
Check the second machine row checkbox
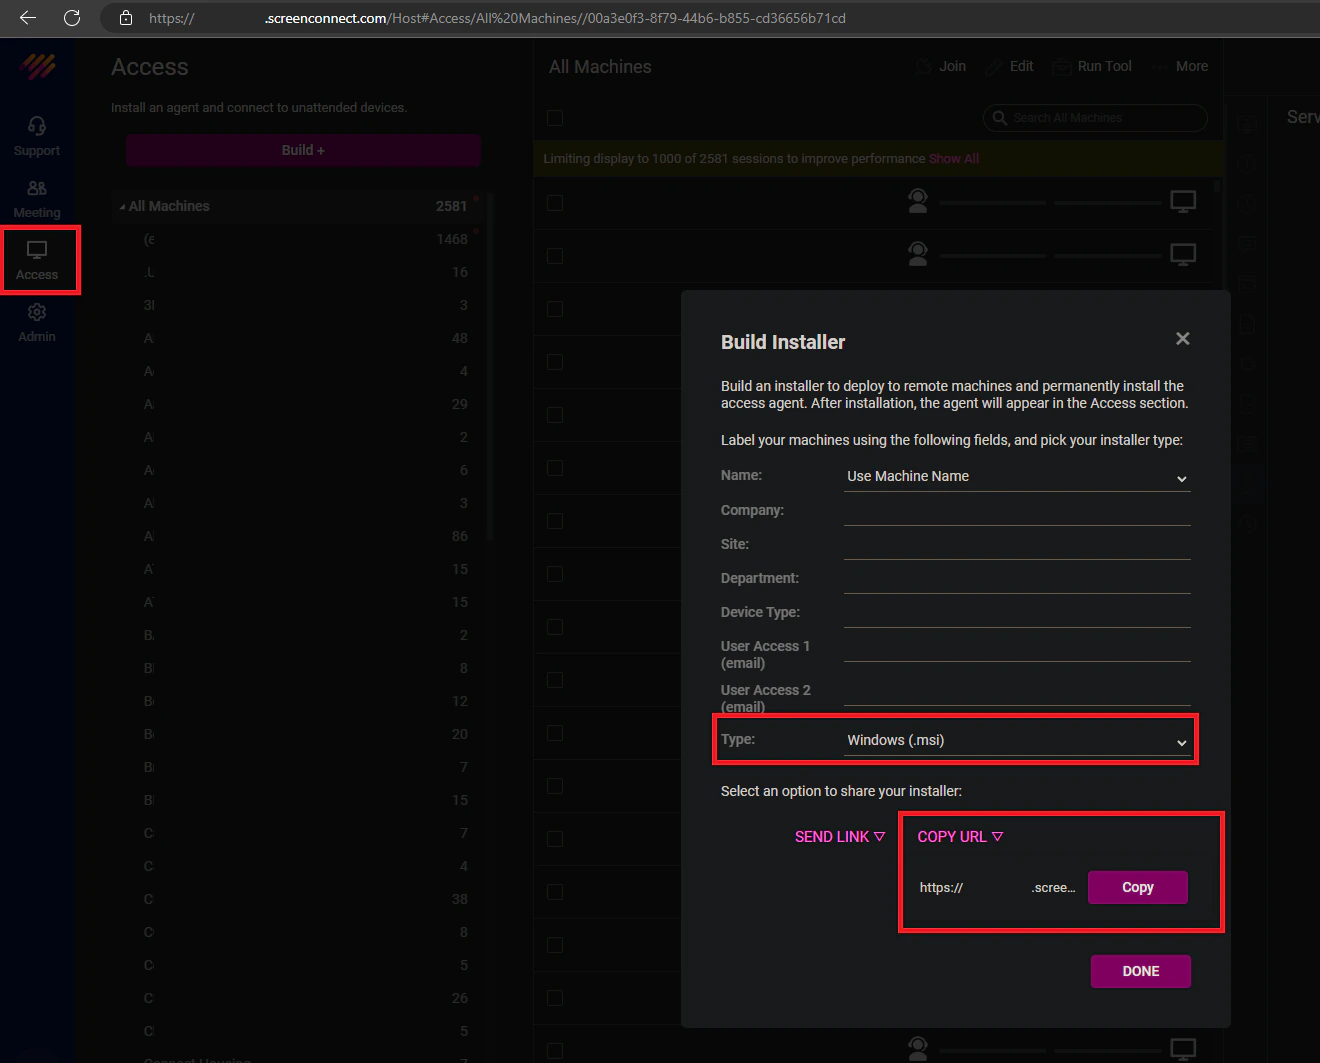555,256
